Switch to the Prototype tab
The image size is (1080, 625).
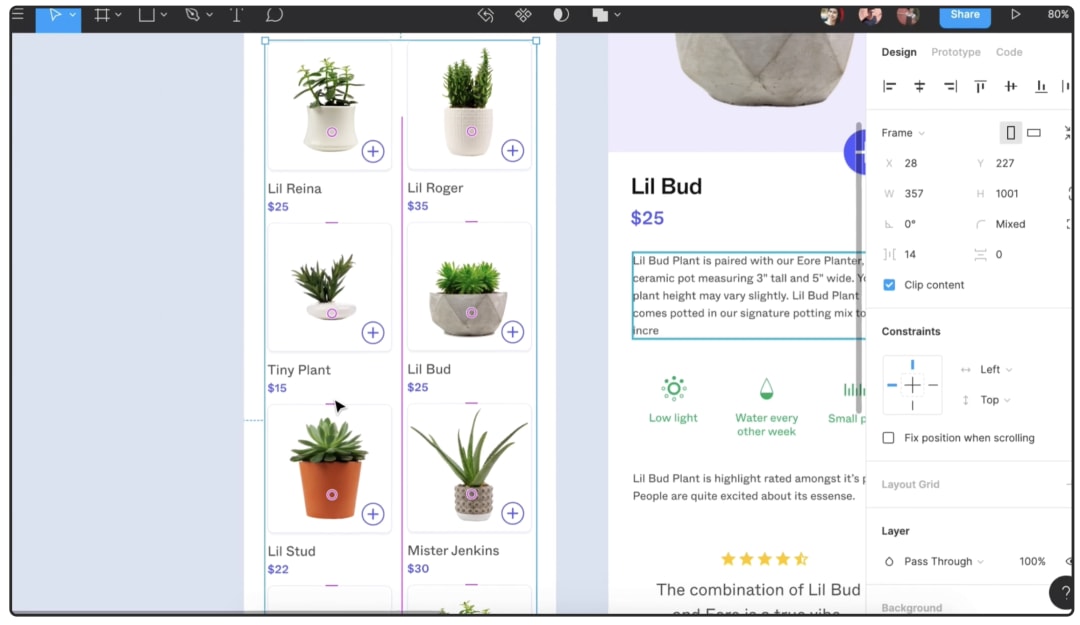(x=955, y=52)
